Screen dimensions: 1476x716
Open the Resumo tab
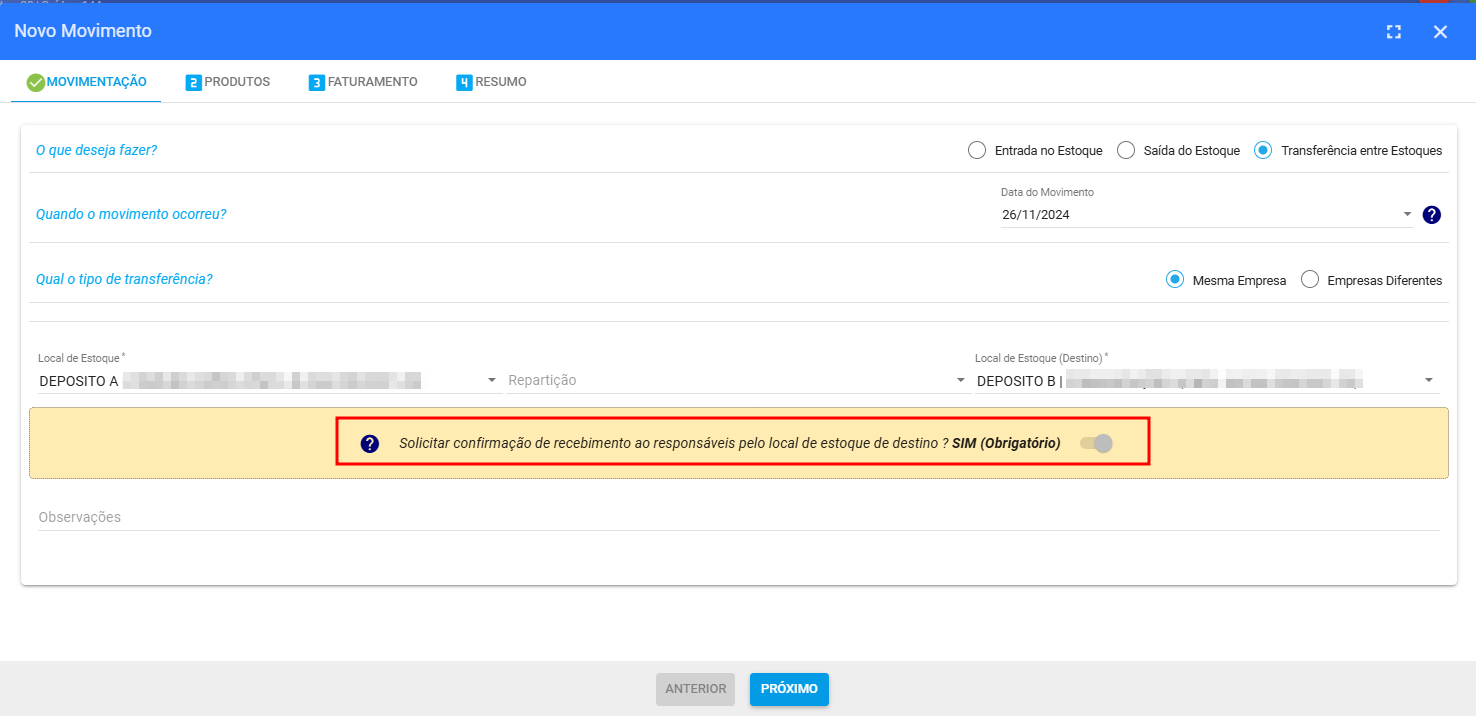491,82
